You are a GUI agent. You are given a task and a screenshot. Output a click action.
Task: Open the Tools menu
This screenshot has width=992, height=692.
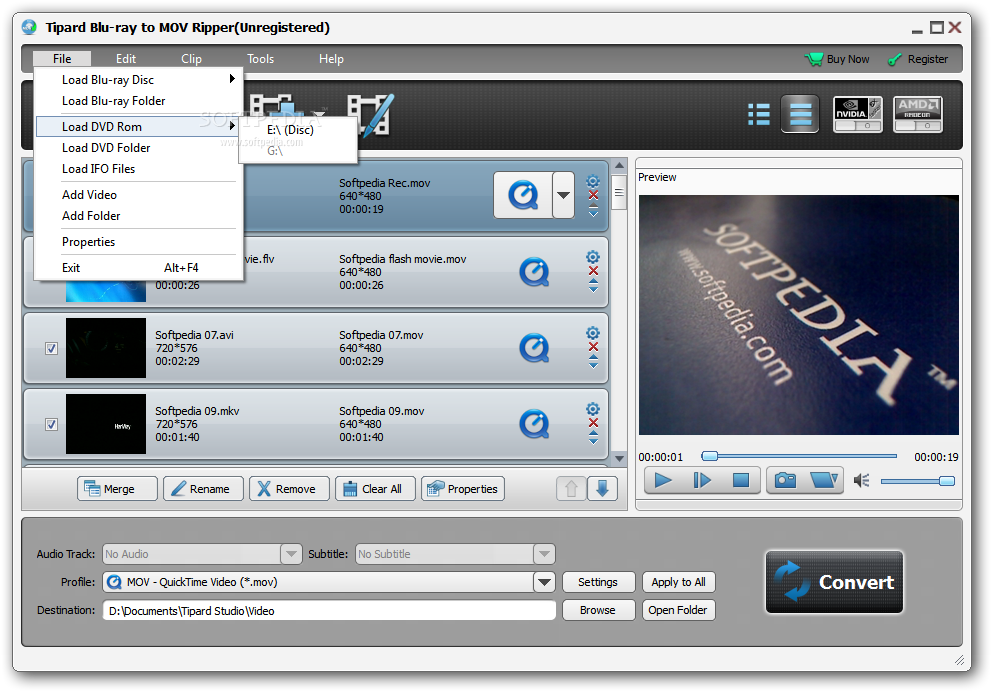pos(260,59)
